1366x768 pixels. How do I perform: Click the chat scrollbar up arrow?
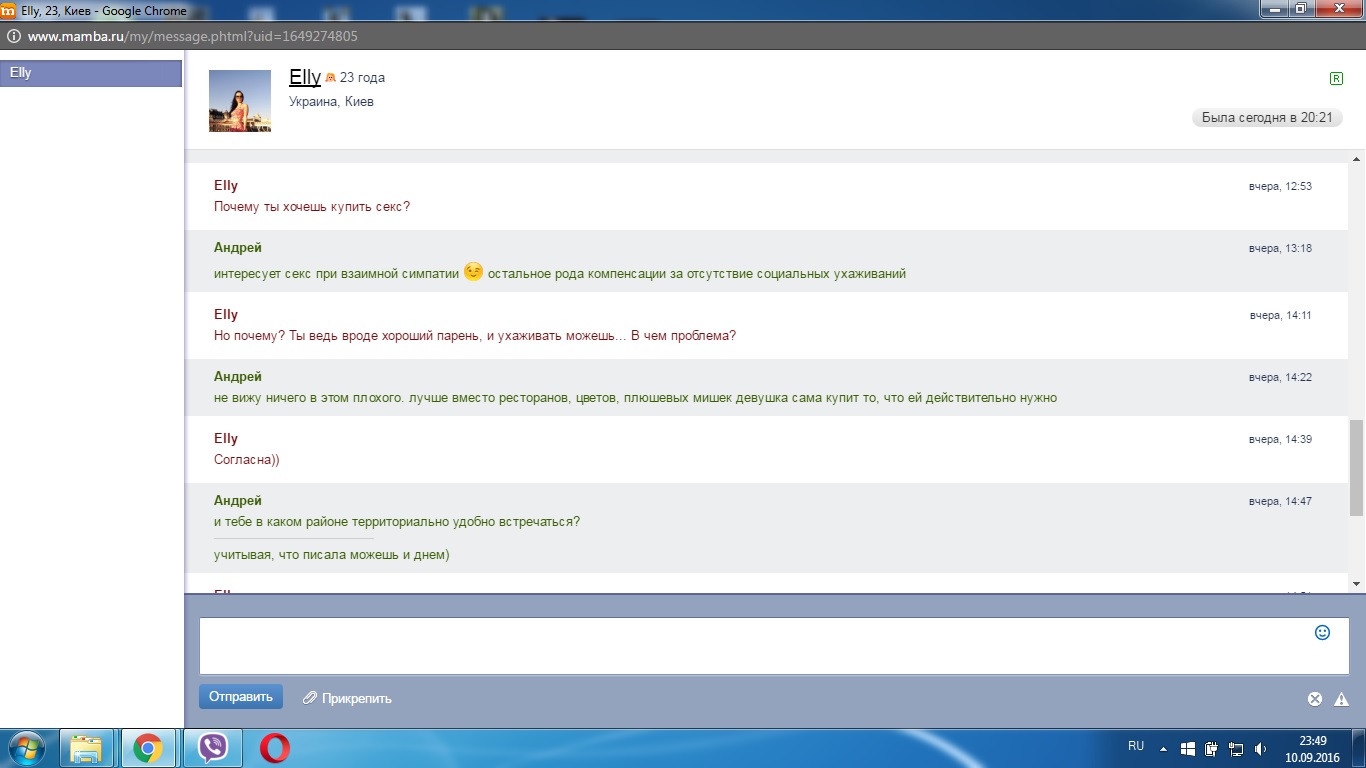(1357, 160)
